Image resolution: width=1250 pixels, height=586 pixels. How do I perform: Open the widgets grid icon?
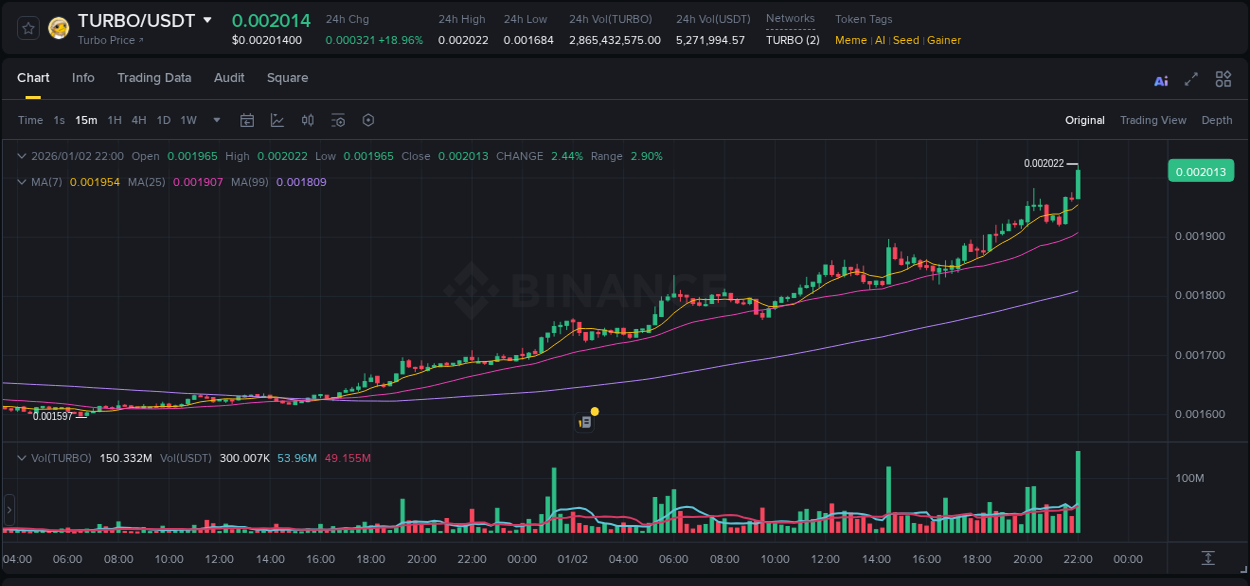click(1223, 78)
